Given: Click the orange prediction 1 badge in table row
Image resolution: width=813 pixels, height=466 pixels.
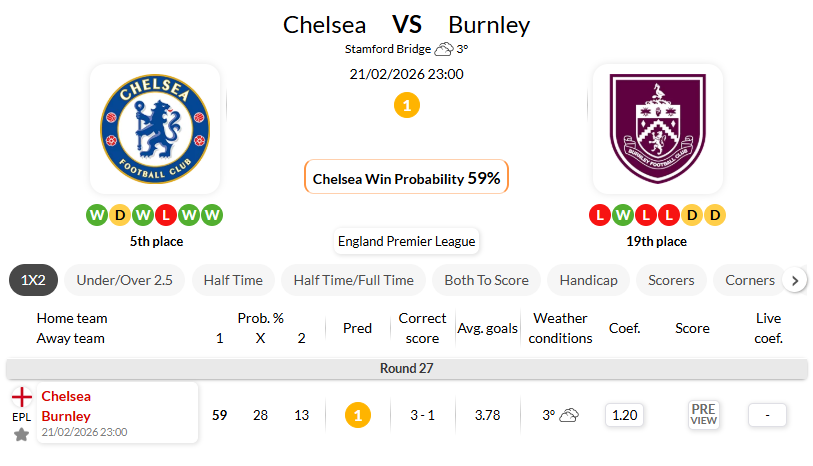Looking at the screenshot, I should (357, 415).
